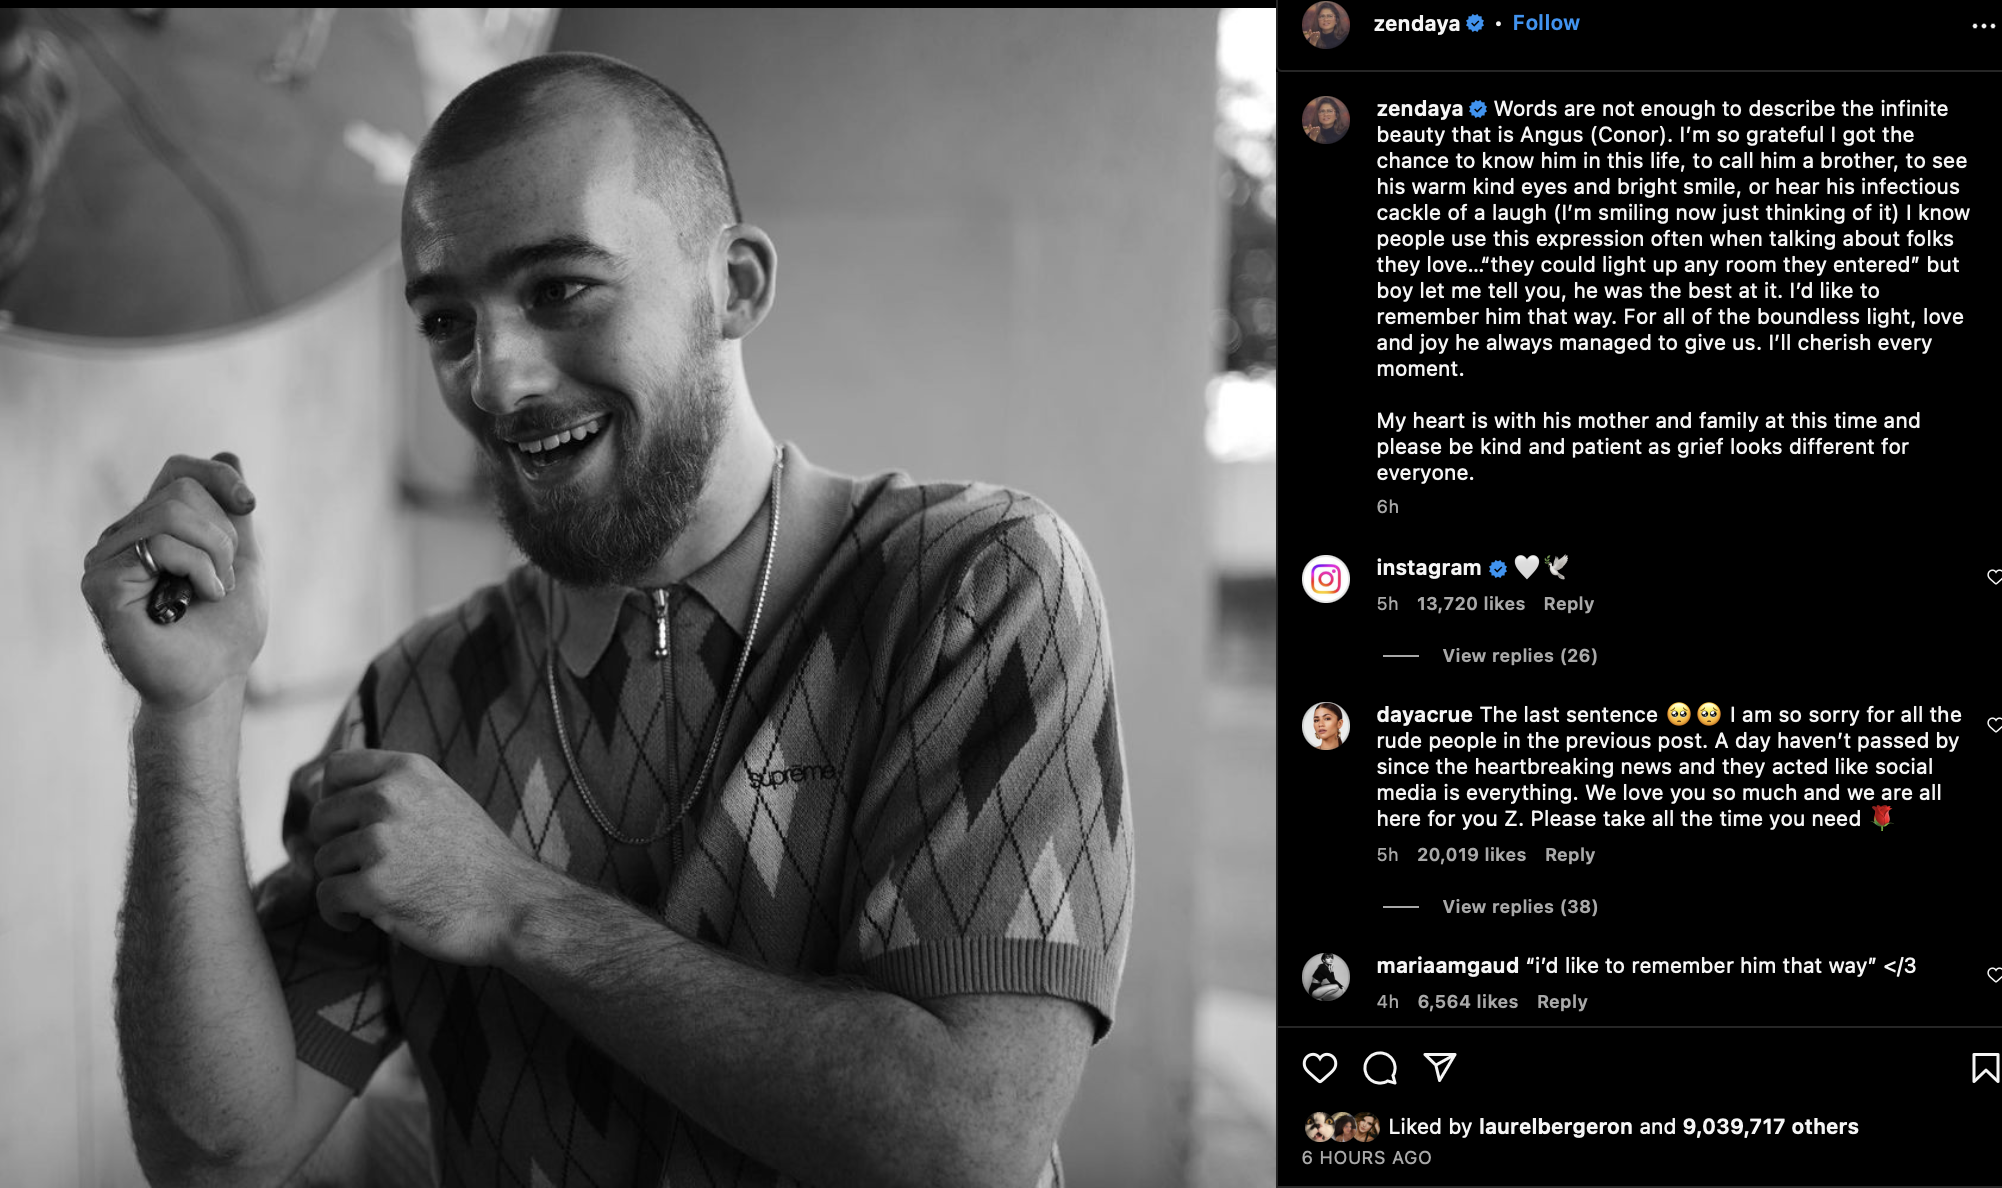Like the instagram account's comment
This screenshot has width=2002, height=1188.
click(1993, 577)
